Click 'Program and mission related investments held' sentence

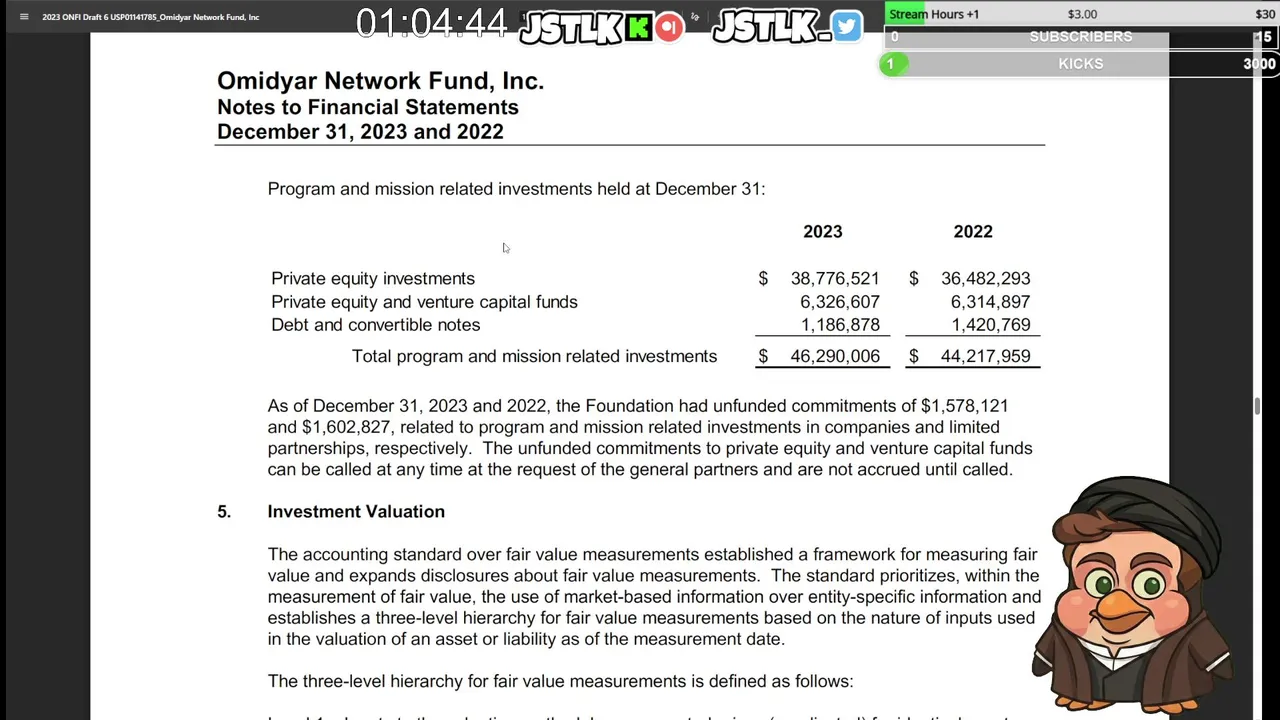tap(516, 189)
